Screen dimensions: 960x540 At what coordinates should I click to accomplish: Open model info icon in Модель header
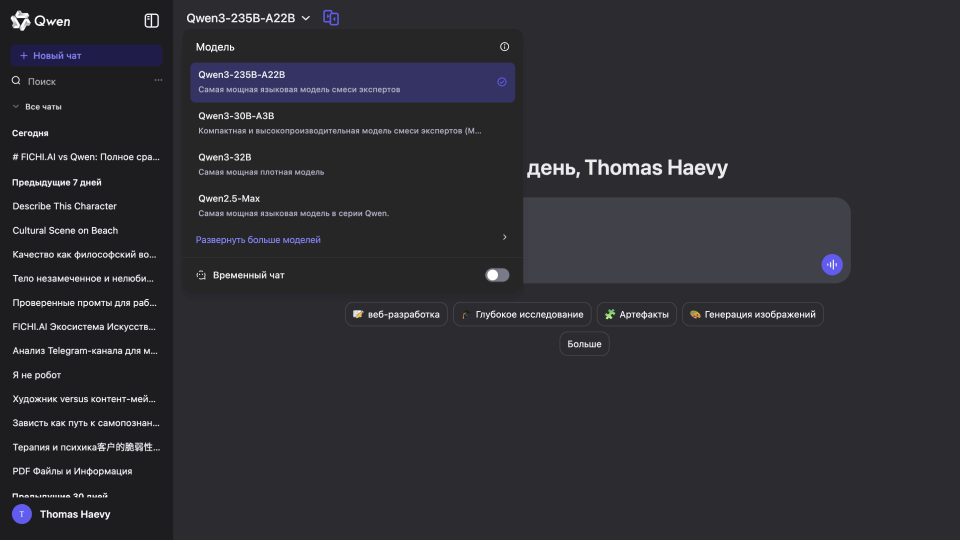point(504,47)
